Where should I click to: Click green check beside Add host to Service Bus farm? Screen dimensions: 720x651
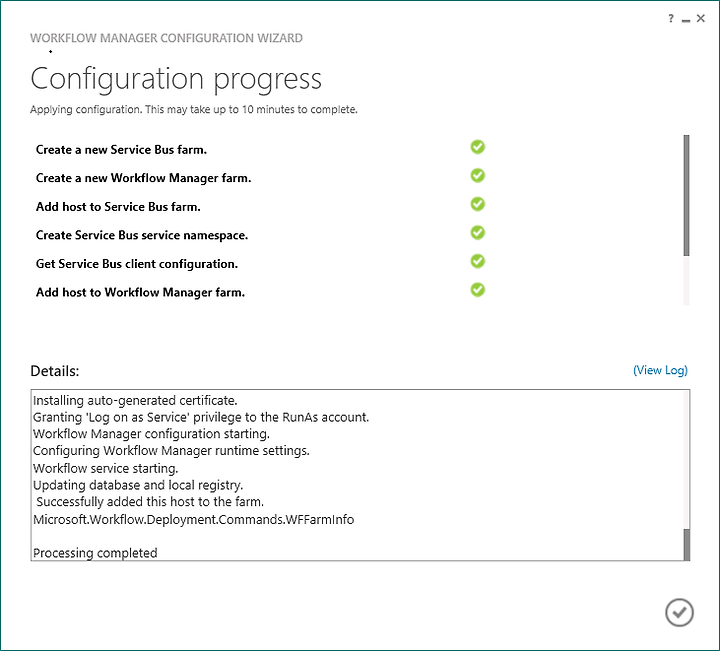[x=478, y=204]
